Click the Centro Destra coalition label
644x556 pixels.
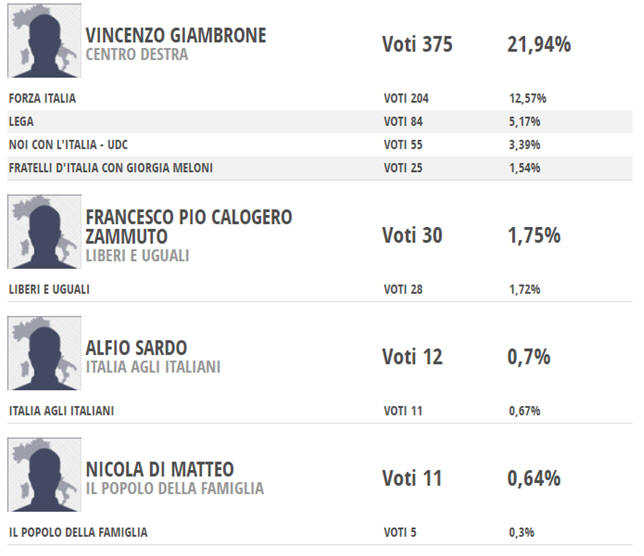point(137,55)
